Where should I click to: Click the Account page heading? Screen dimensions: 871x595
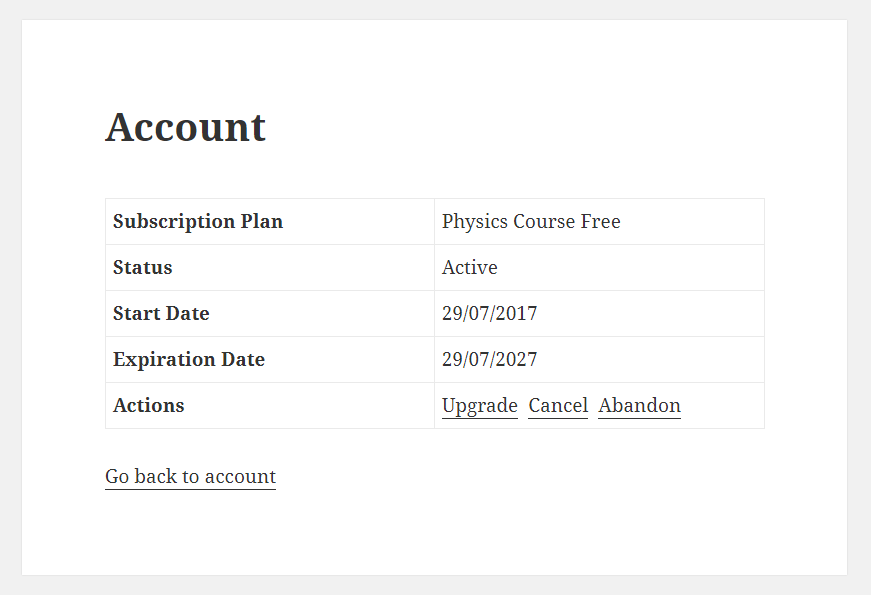(x=186, y=127)
